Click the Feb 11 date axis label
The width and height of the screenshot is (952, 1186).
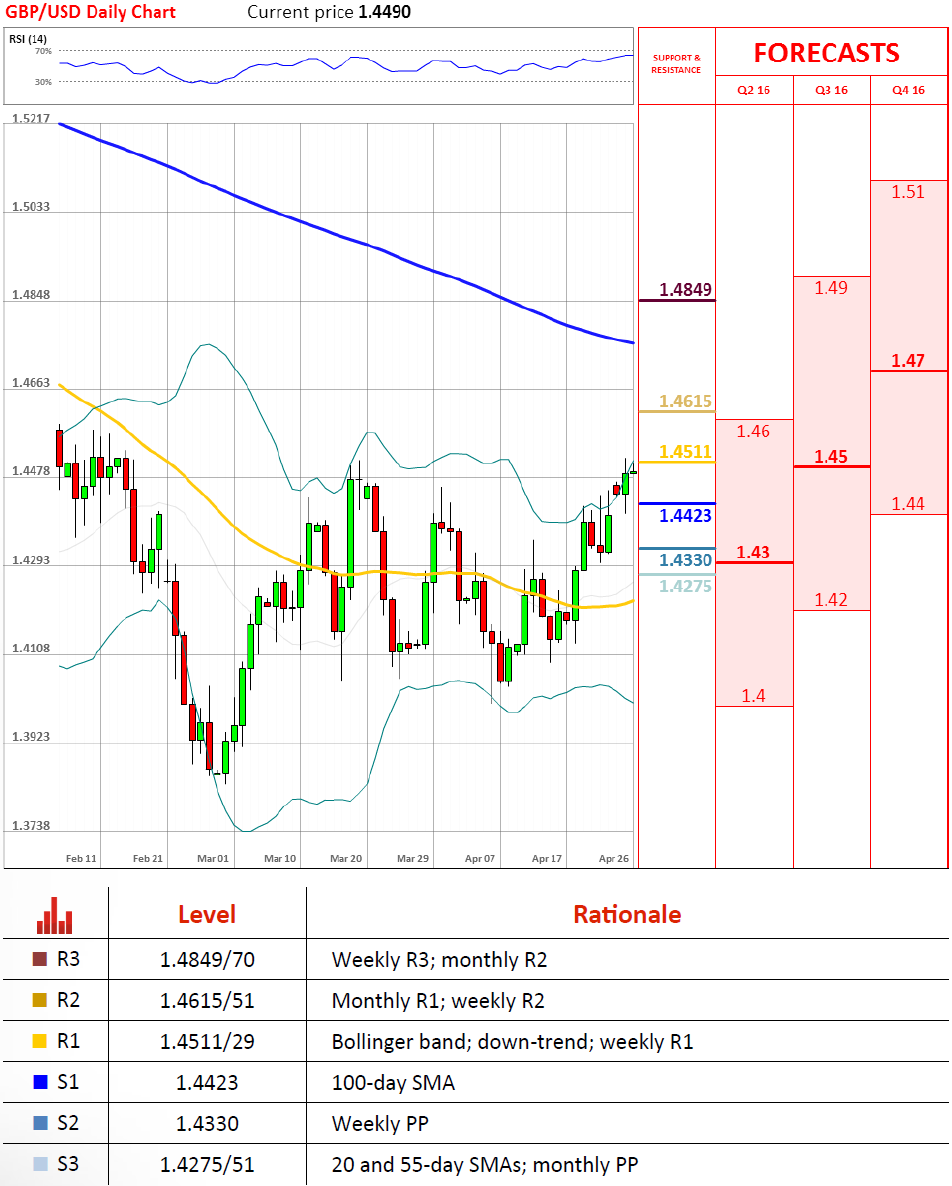81,858
